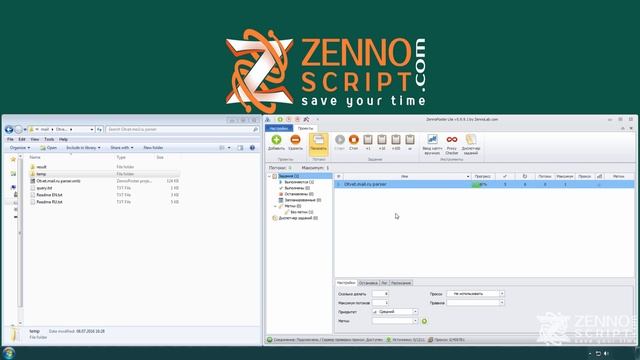
Task: Select the query.txt file
Action: point(44,188)
